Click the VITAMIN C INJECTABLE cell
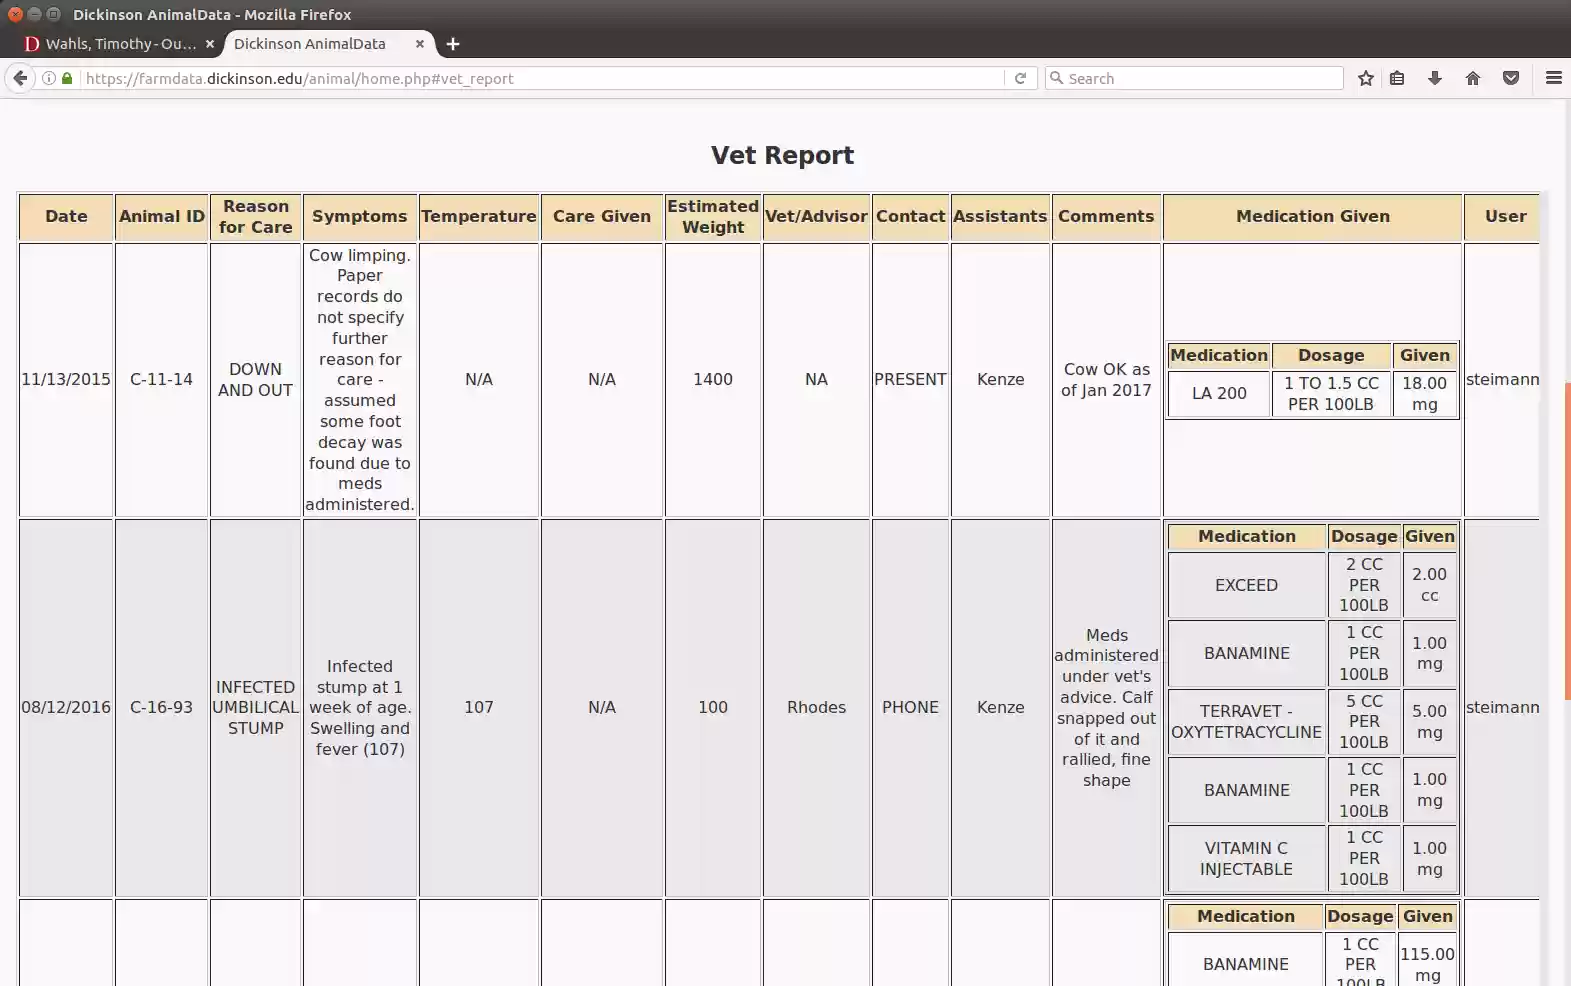 pyautogui.click(x=1246, y=859)
